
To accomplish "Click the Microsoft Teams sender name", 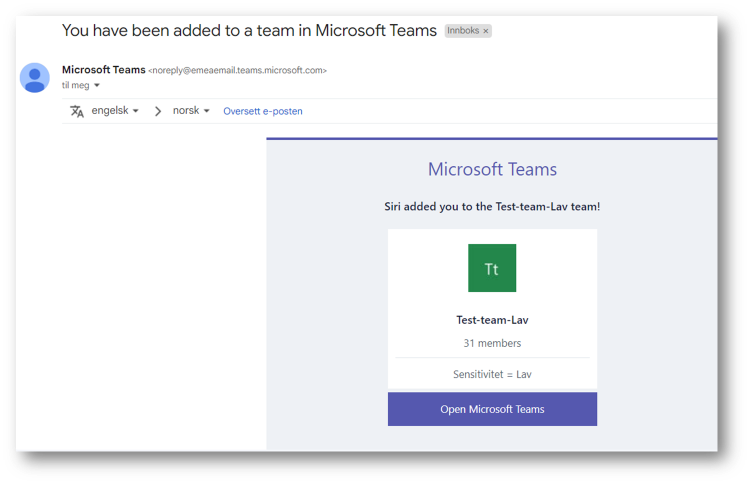I will [x=103, y=70].
